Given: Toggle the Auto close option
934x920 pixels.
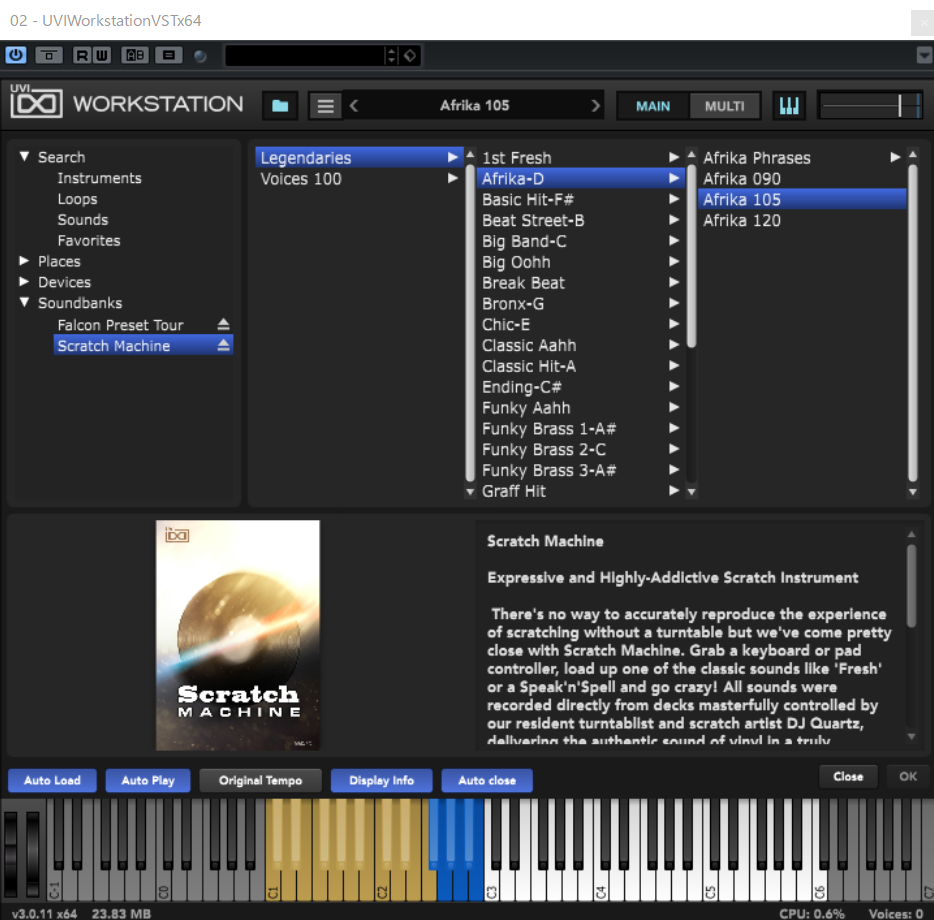Looking at the screenshot, I should click(487, 780).
